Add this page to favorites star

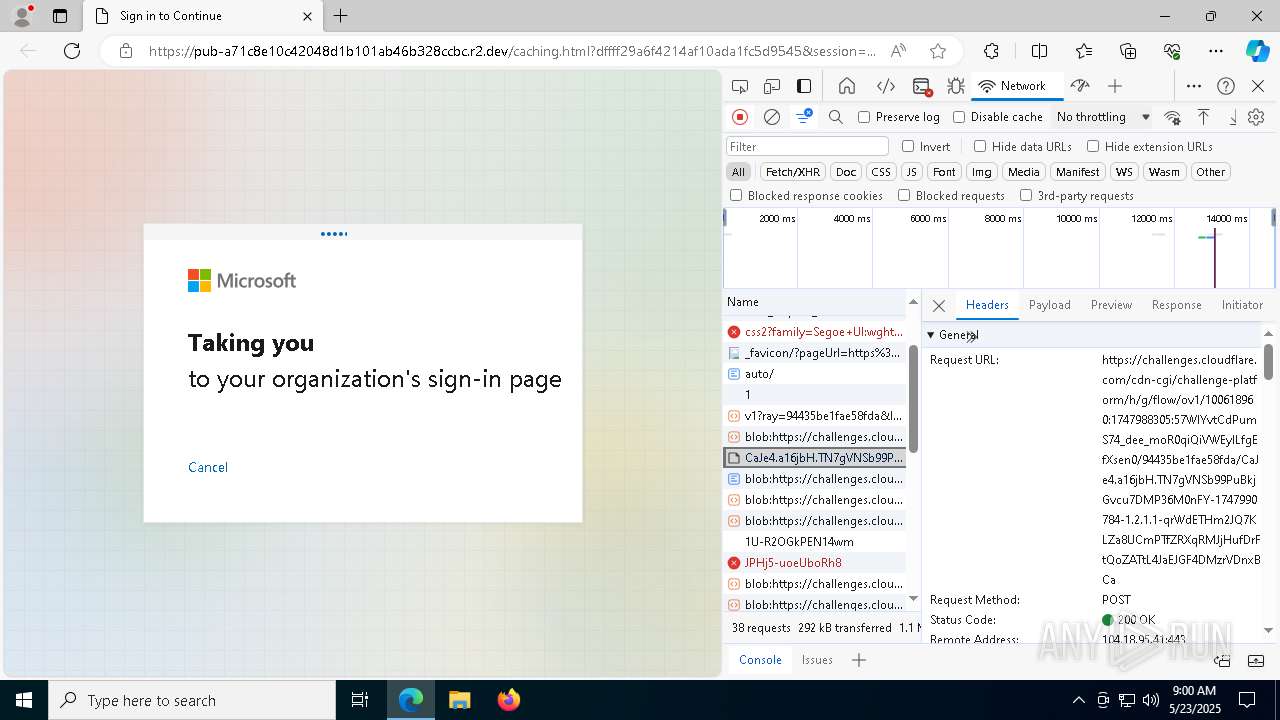937,51
